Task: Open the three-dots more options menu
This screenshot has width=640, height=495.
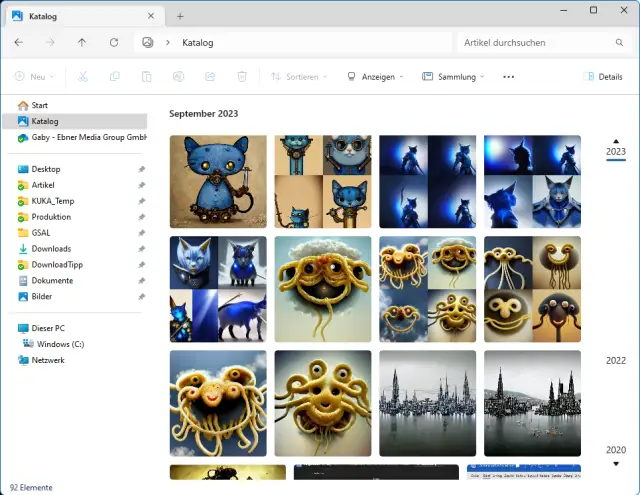Action: click(508, 77)
